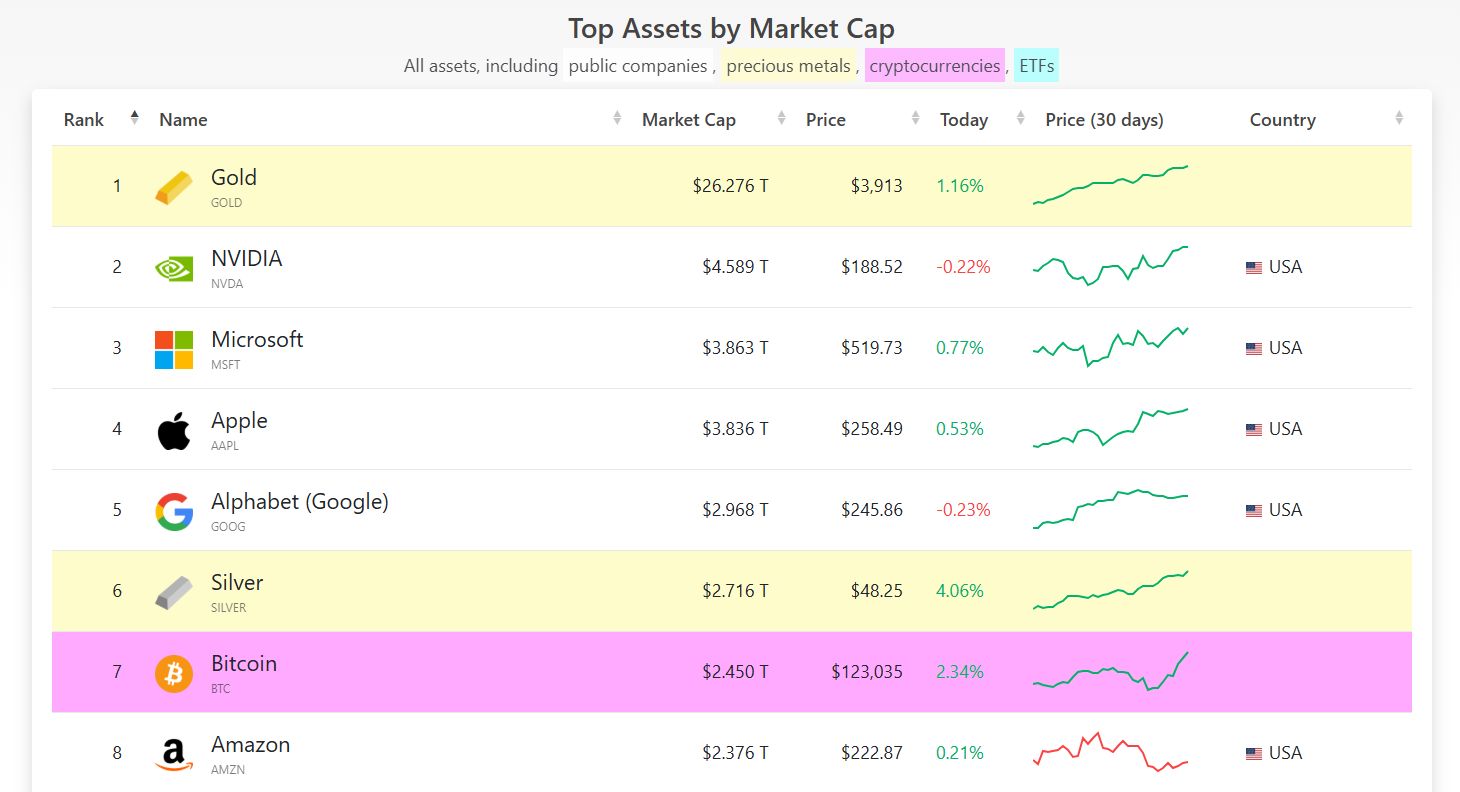This screenshot has height=792, width=1460.
Task: Sort by the Today column header
Action: click(x=964, y=120)
